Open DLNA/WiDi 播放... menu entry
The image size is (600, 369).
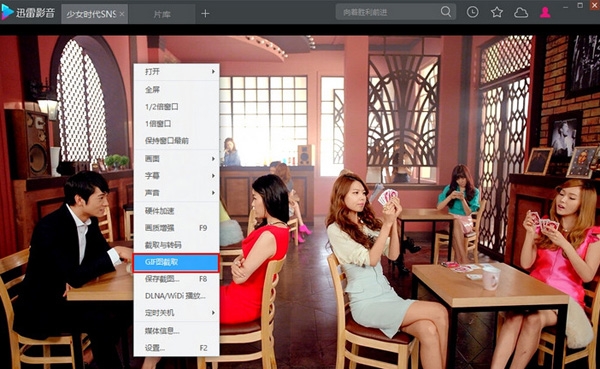[x=176, y=296]
